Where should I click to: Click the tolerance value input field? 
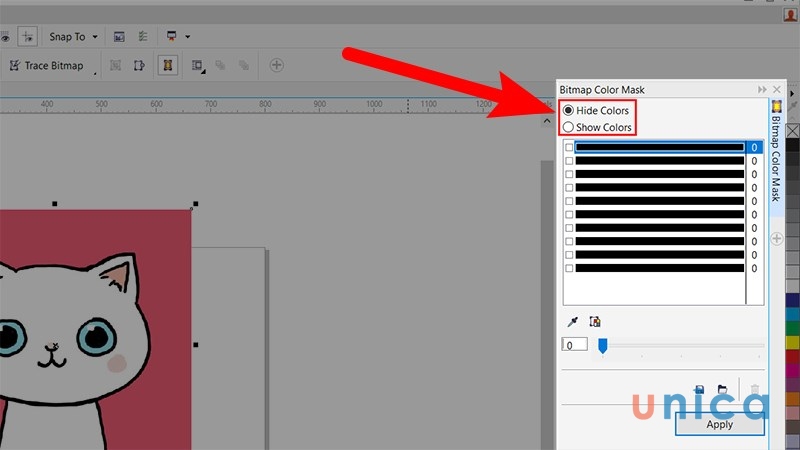pyautogui.click(x=574, y=345)
